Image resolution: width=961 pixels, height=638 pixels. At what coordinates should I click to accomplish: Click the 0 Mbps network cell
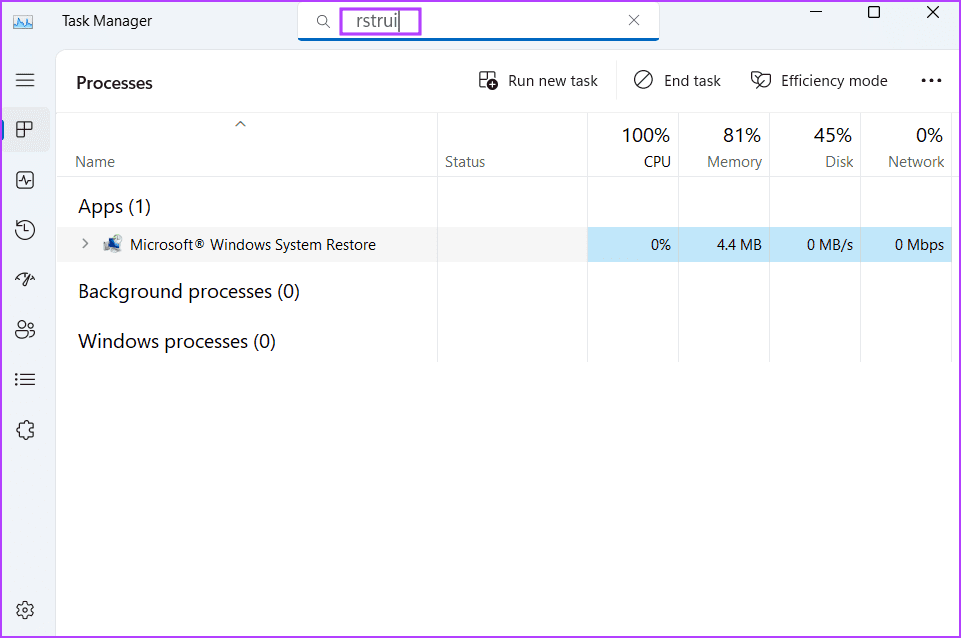[x=906, y=245]
